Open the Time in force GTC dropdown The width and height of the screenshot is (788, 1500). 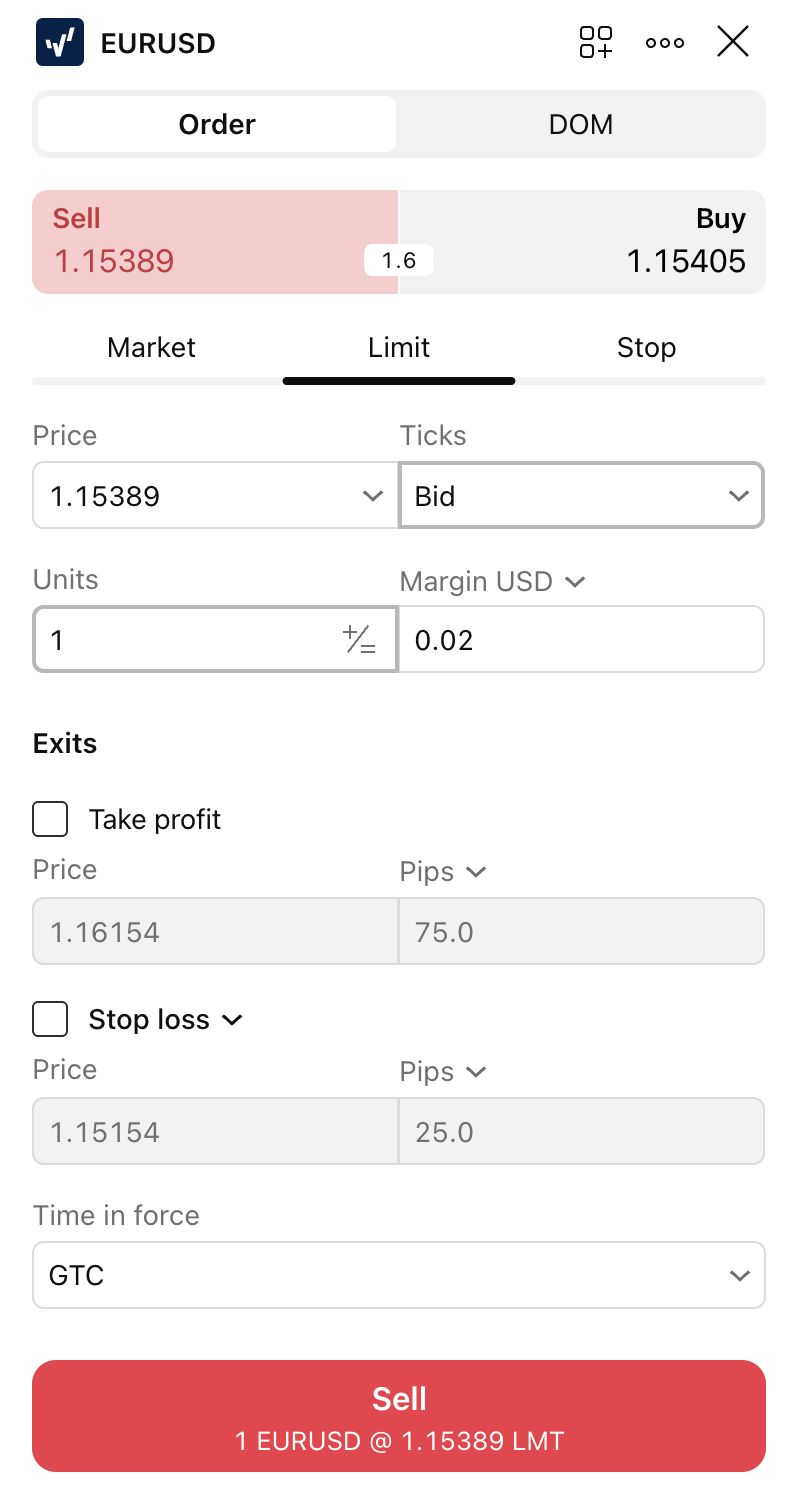(x=399, y=1276)
